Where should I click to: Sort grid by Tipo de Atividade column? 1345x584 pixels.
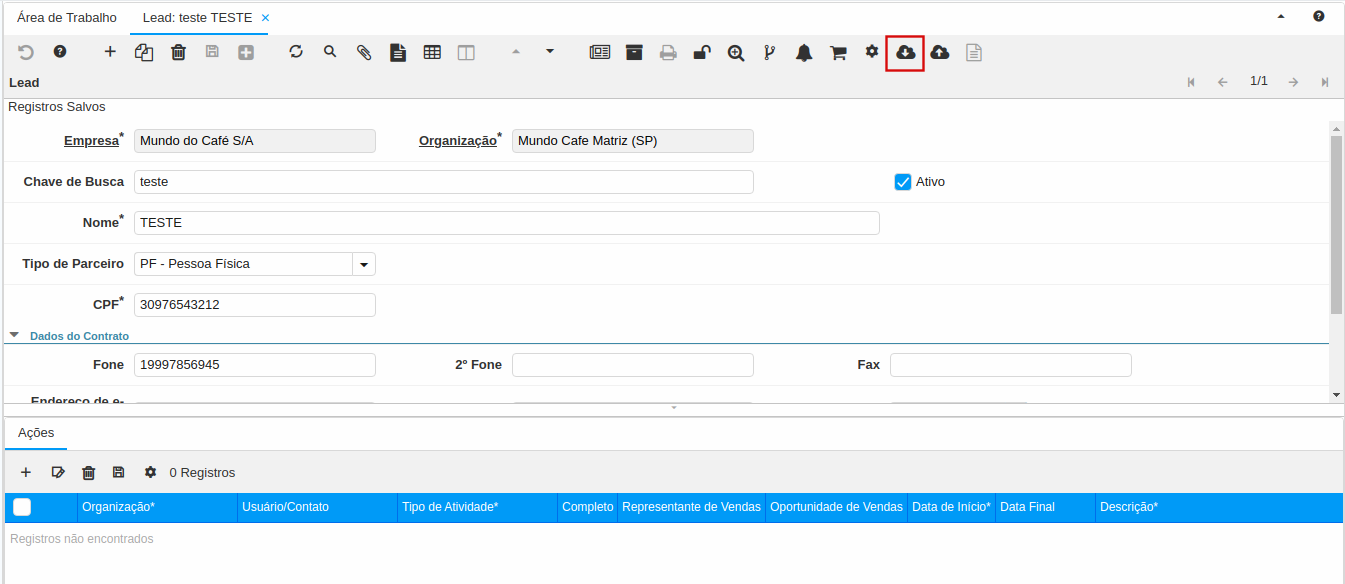pyautogui.click(x=450, y=507)
